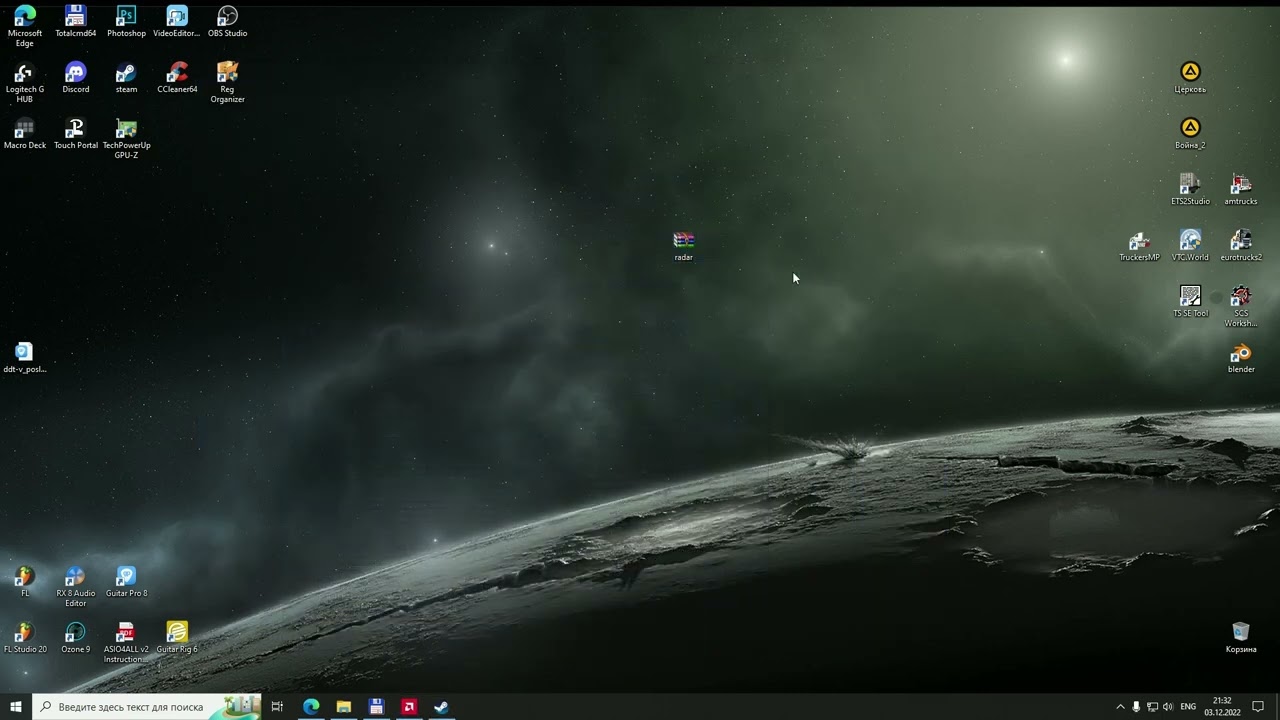Select the TruckersMP desktop shortcut
1280x720 pixels.
pyautogui.click(x=1139, y=246)
